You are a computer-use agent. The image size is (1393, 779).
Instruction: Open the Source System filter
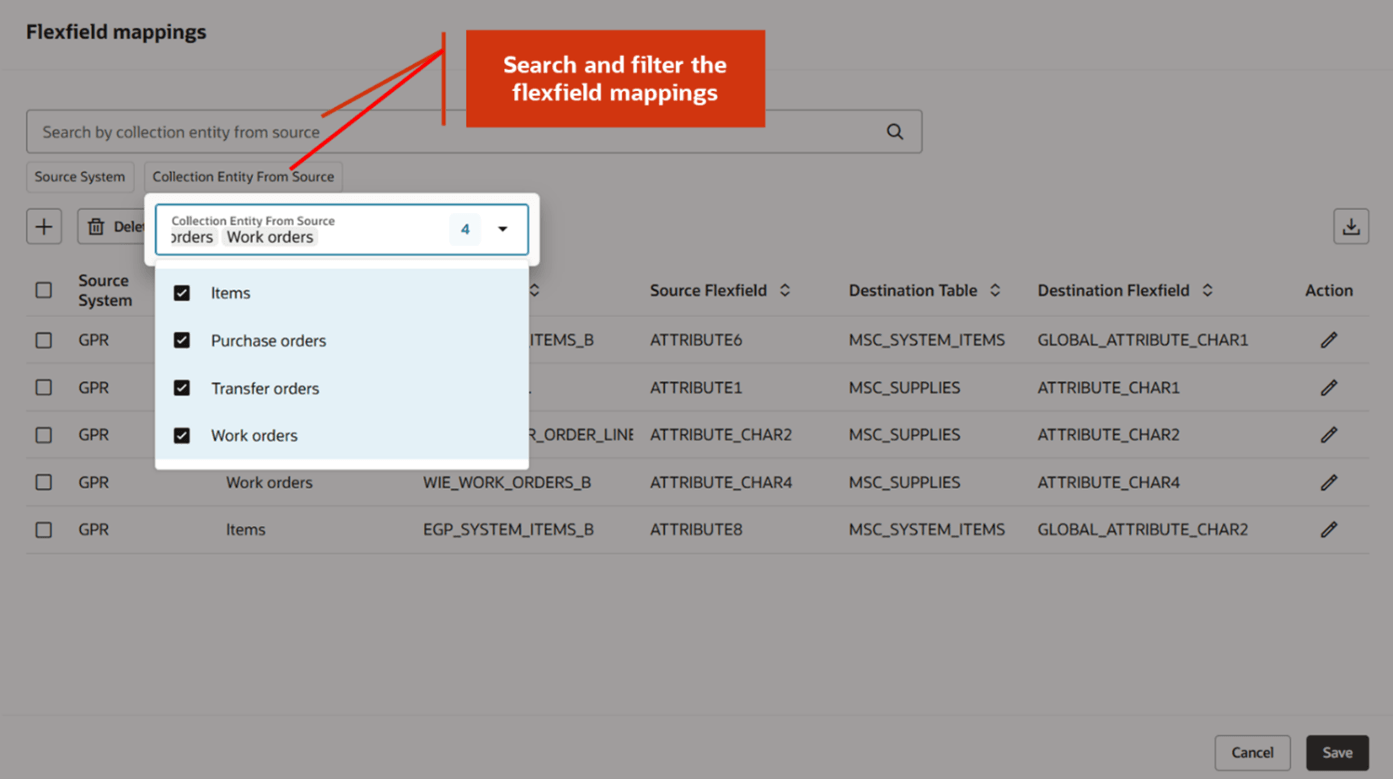(x=80, y=177)
